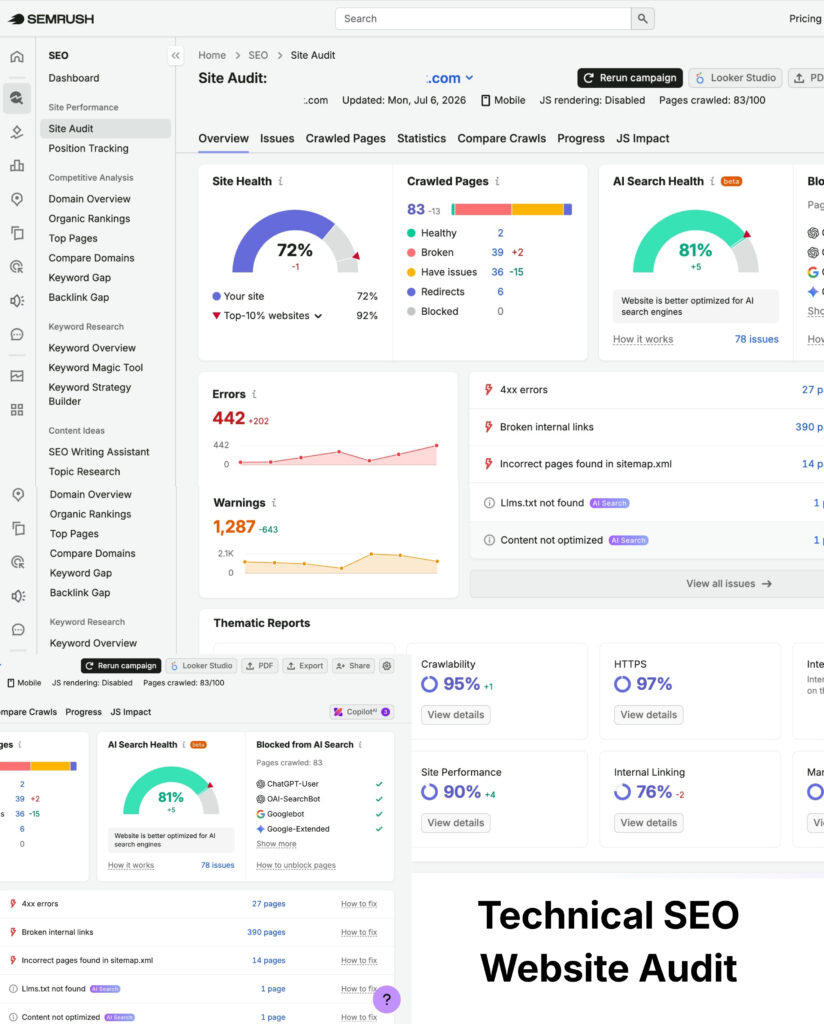The height and width of the screenshot is (1024, 824).
Task: Click the Updated: Mon, Jul 6, 2026 text
Action: [404, 100]
